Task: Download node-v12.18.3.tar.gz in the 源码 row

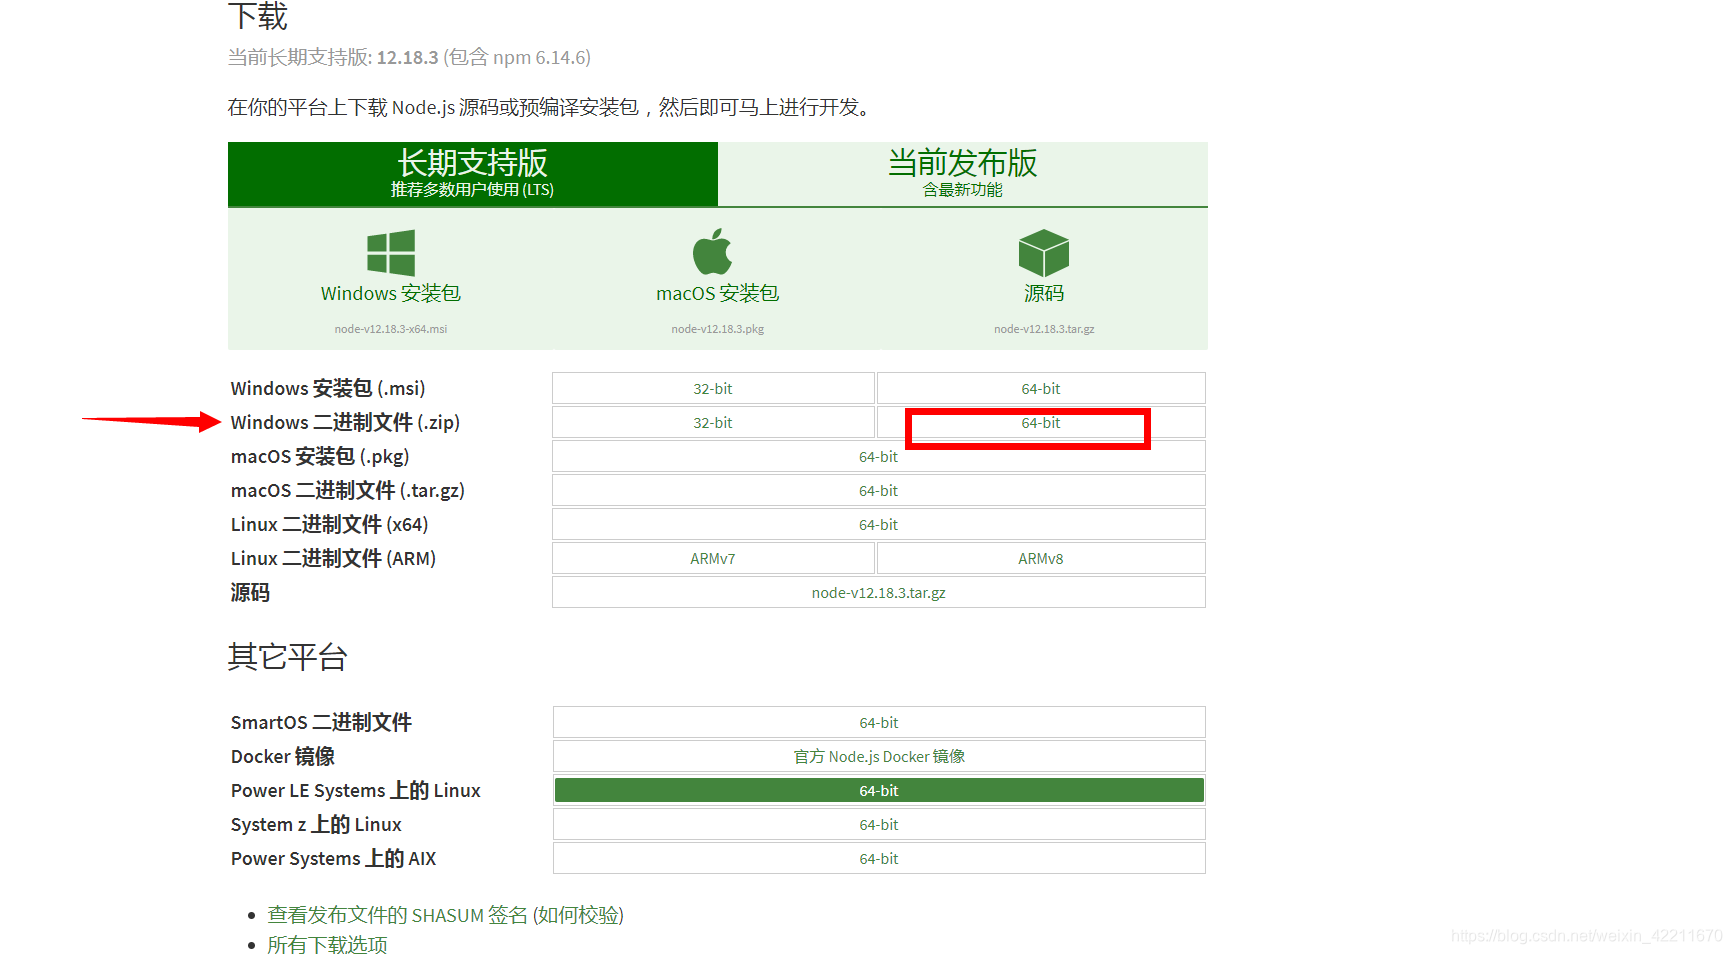Action: click(x=879, y=592)
